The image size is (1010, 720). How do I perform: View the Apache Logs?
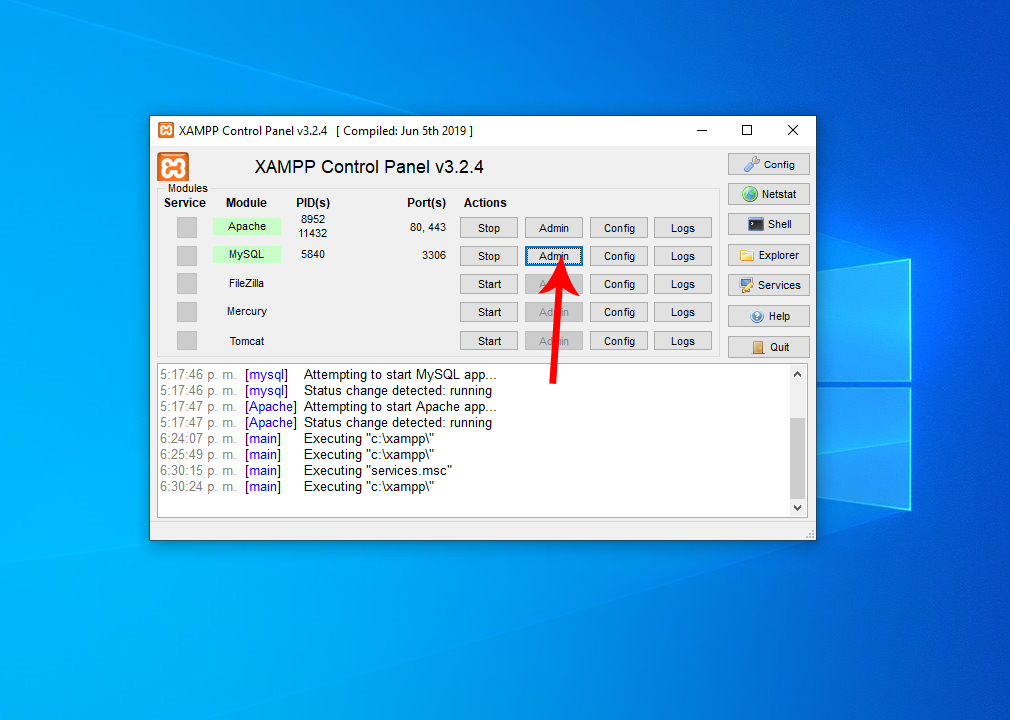[x=683, y=228]
